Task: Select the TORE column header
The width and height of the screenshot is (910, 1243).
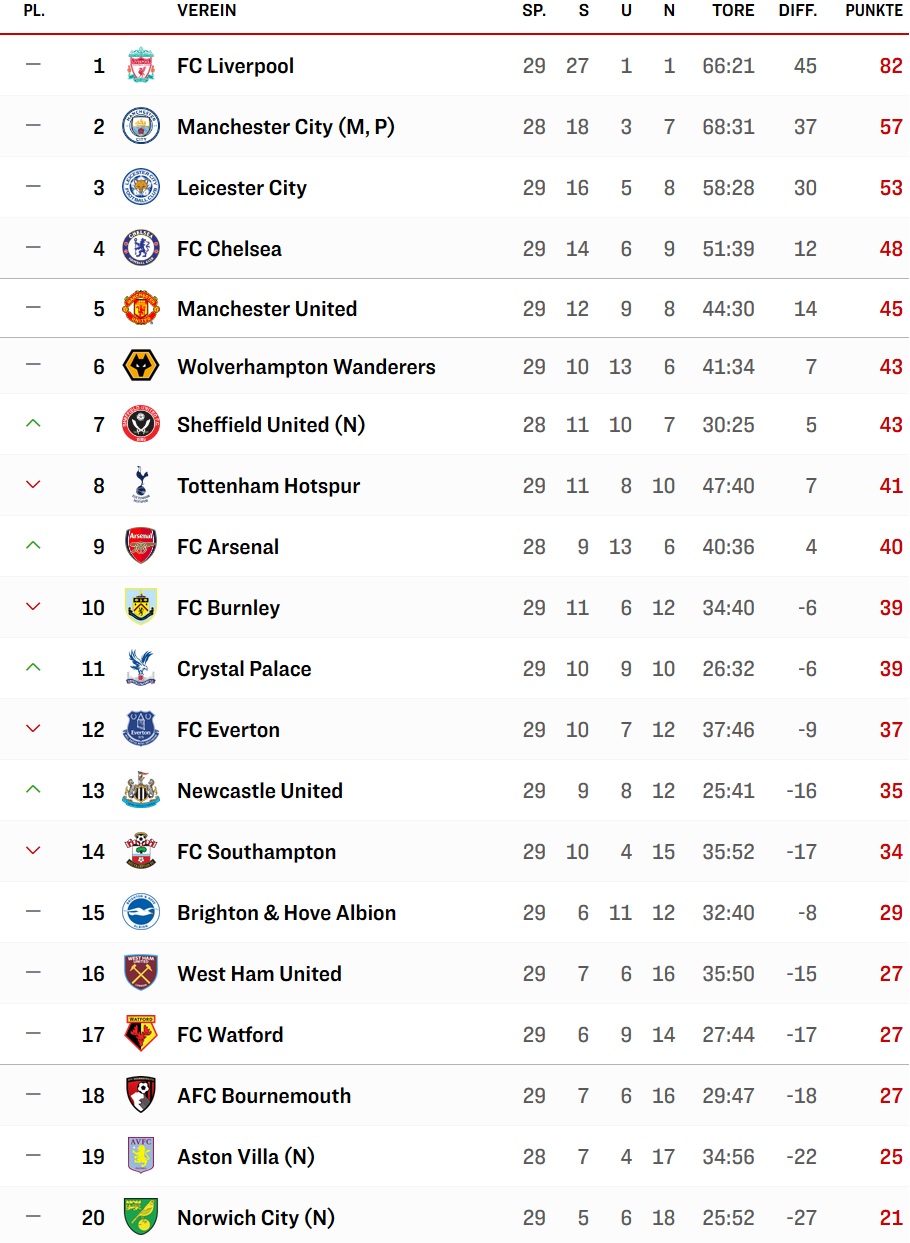Action: coord(733,11)
